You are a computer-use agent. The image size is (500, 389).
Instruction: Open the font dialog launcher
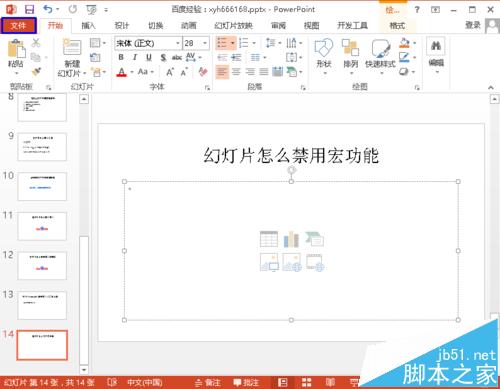pyautogui.click(x=207, y=88)
